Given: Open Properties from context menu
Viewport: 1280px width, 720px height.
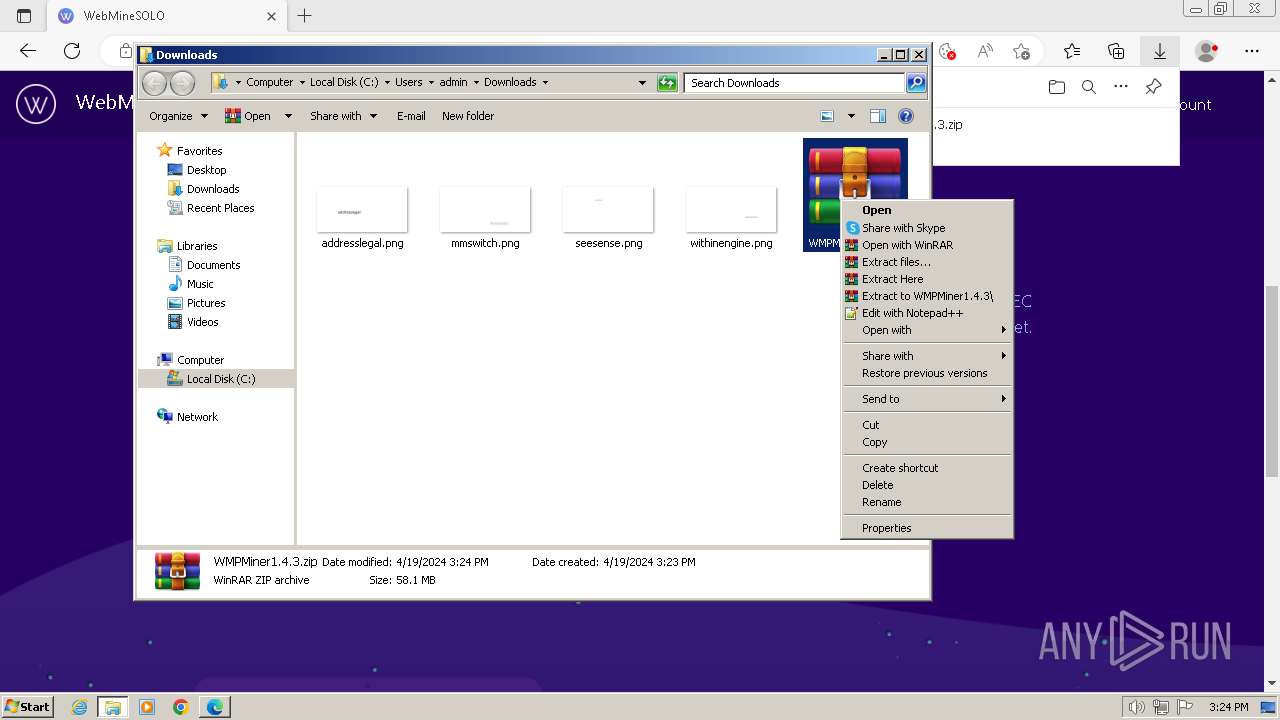Looking at the screenshot, I should [927, 528].
